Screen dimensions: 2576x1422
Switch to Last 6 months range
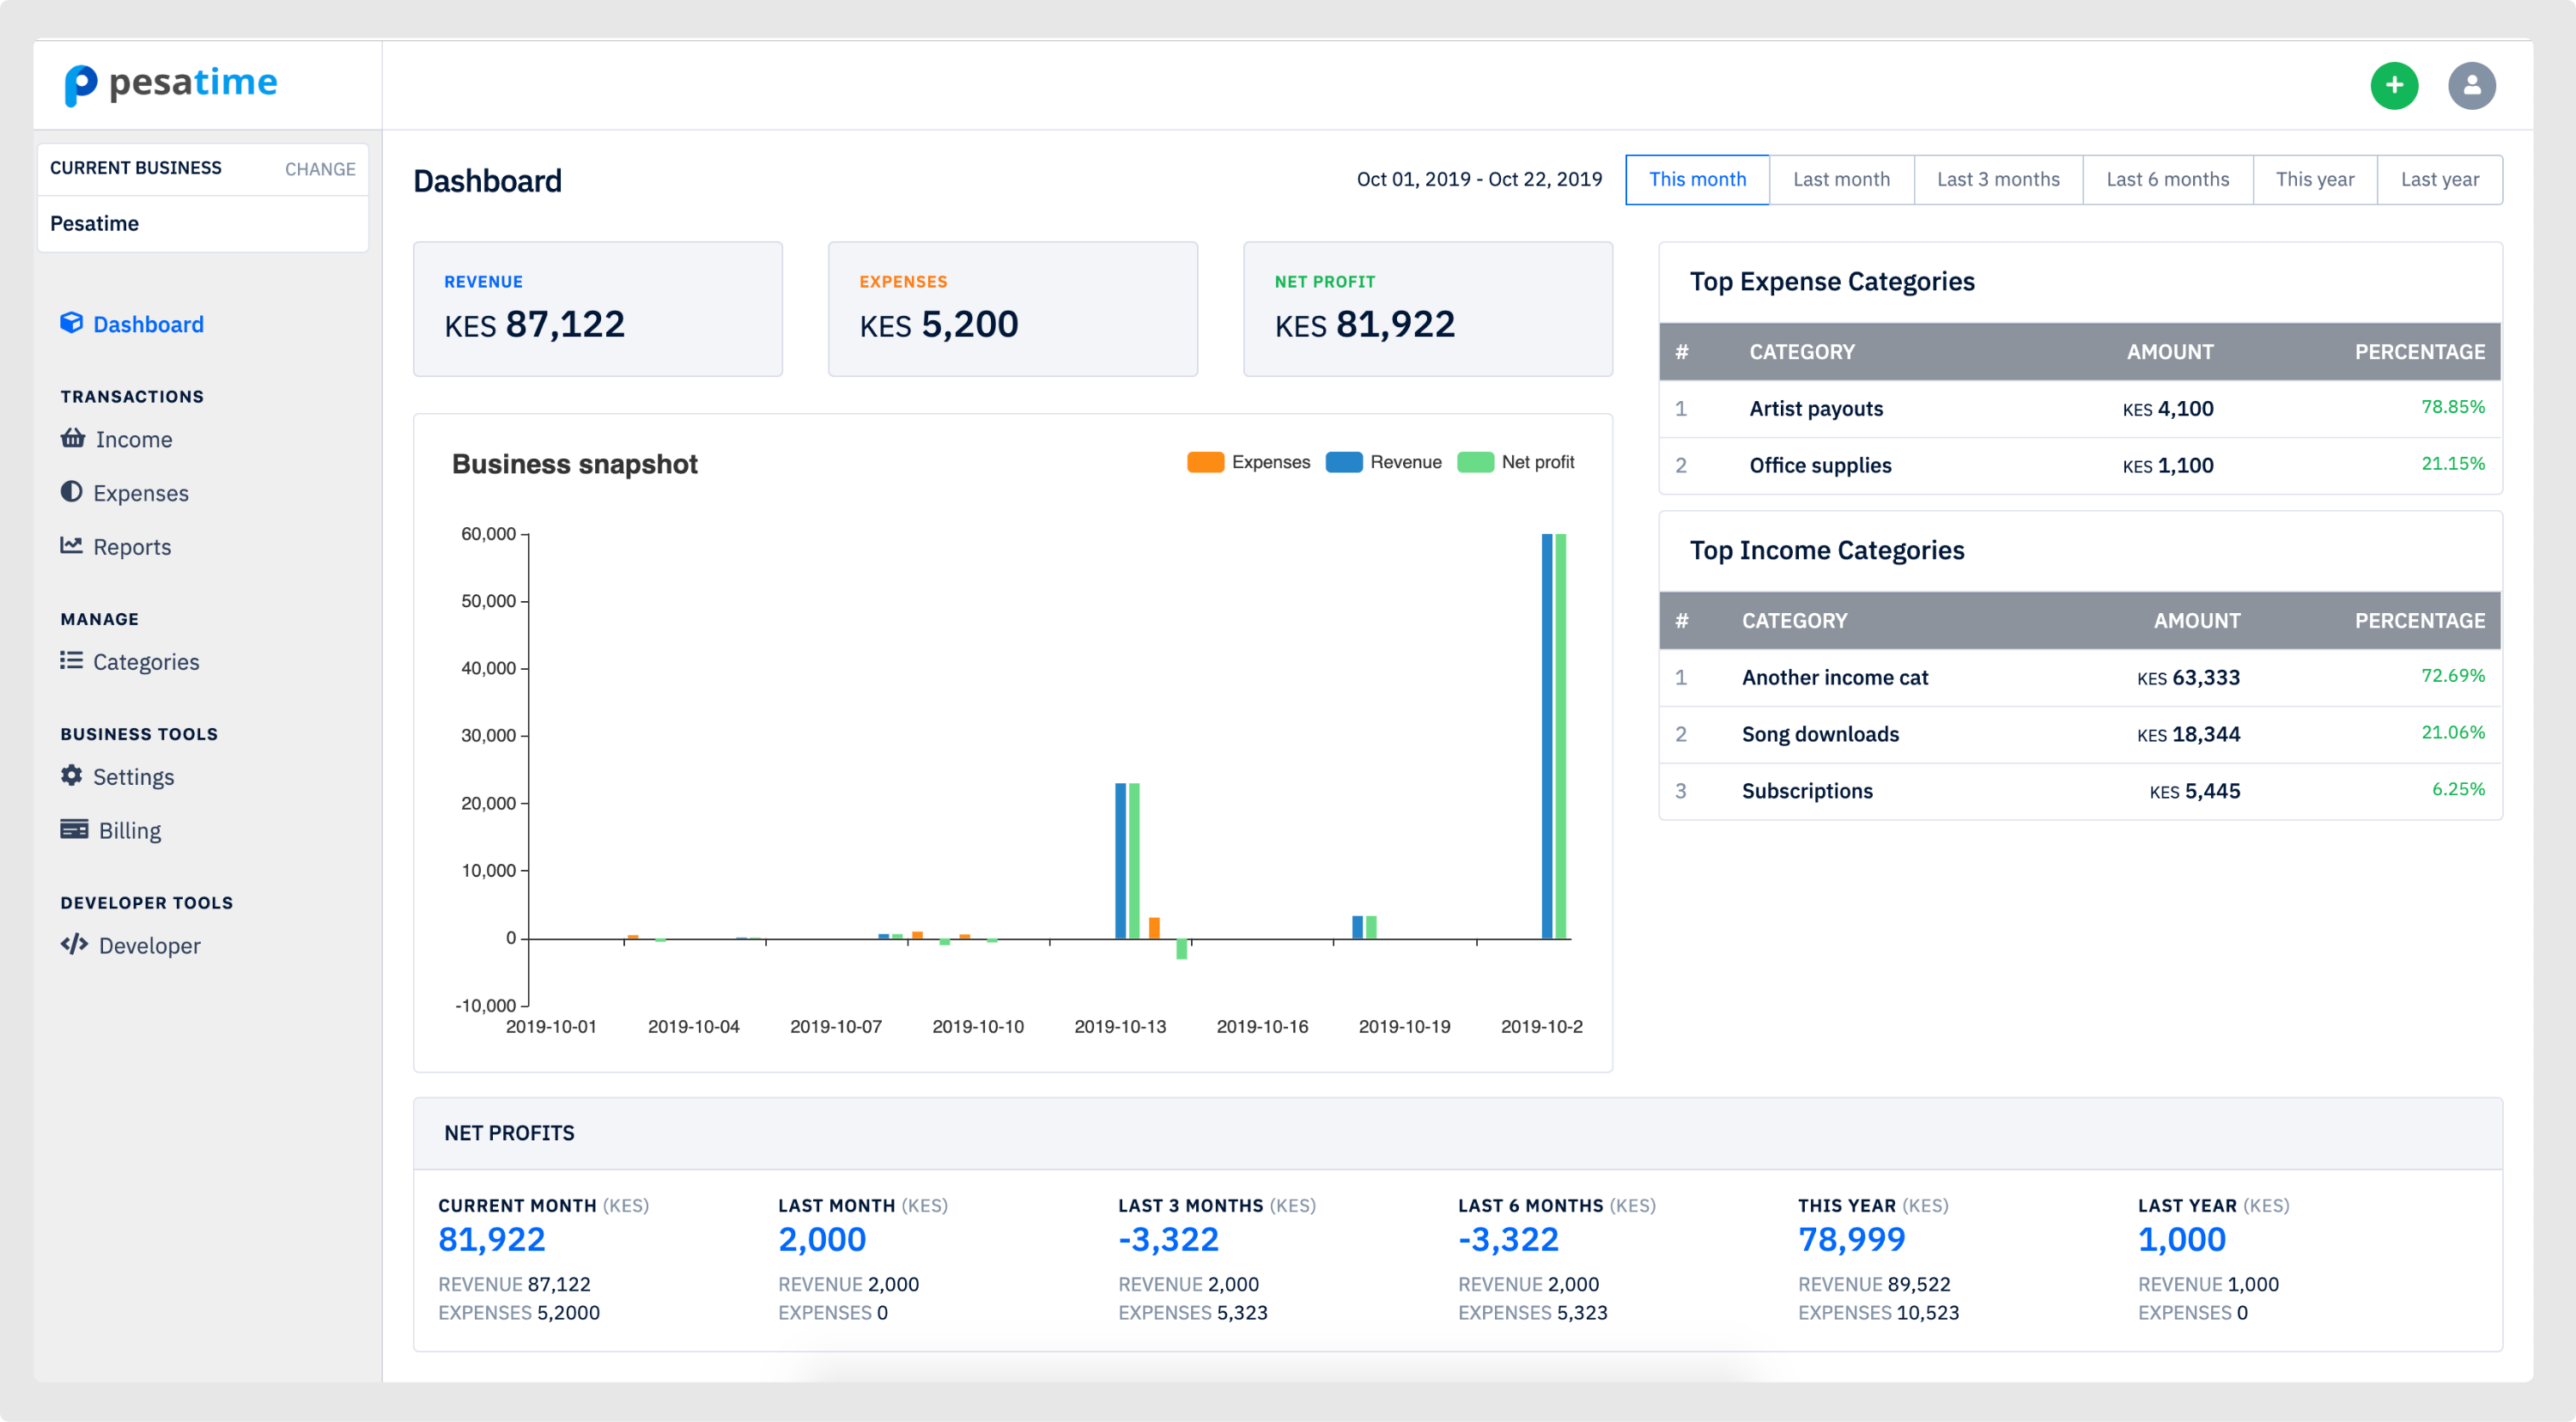point(2167,180)
